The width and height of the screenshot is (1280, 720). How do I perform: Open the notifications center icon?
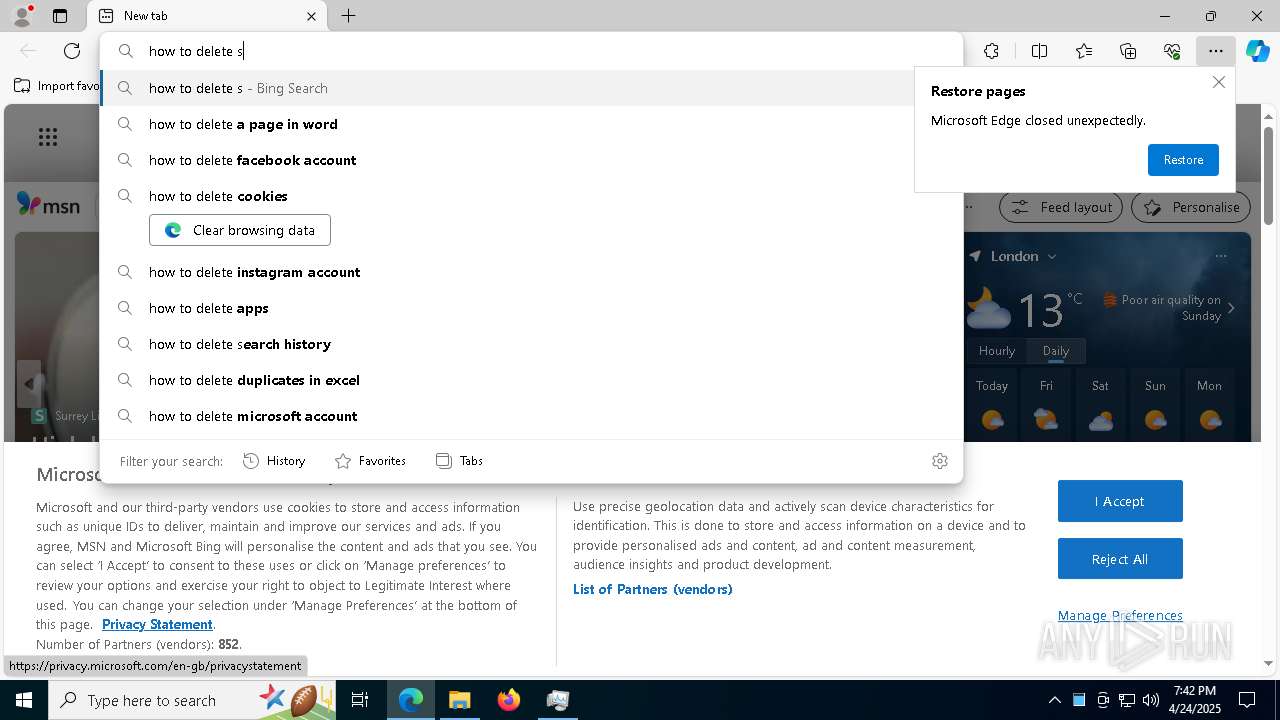tap(1247, 700)
